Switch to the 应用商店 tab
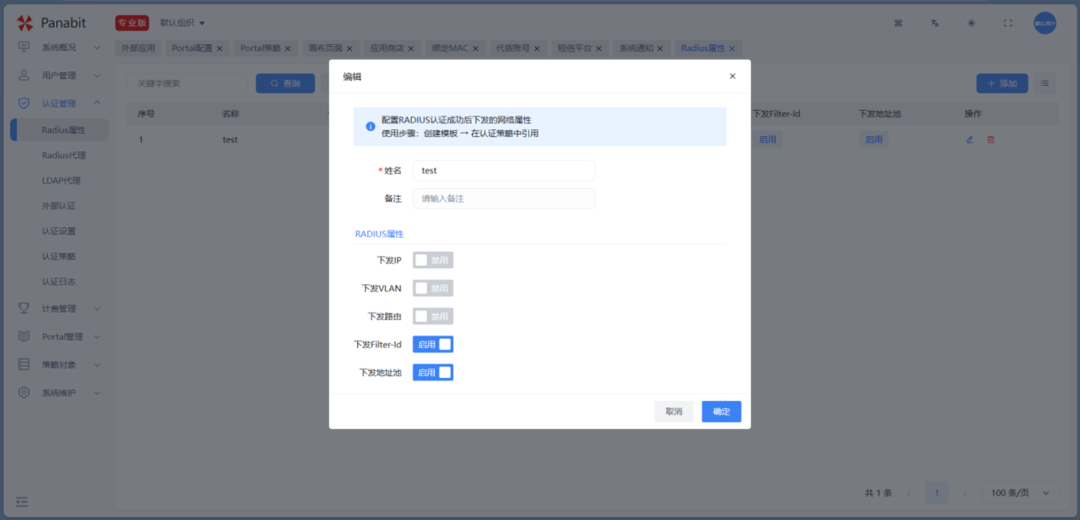Screen dimensions: 1080x520 [x=386, y=48]
